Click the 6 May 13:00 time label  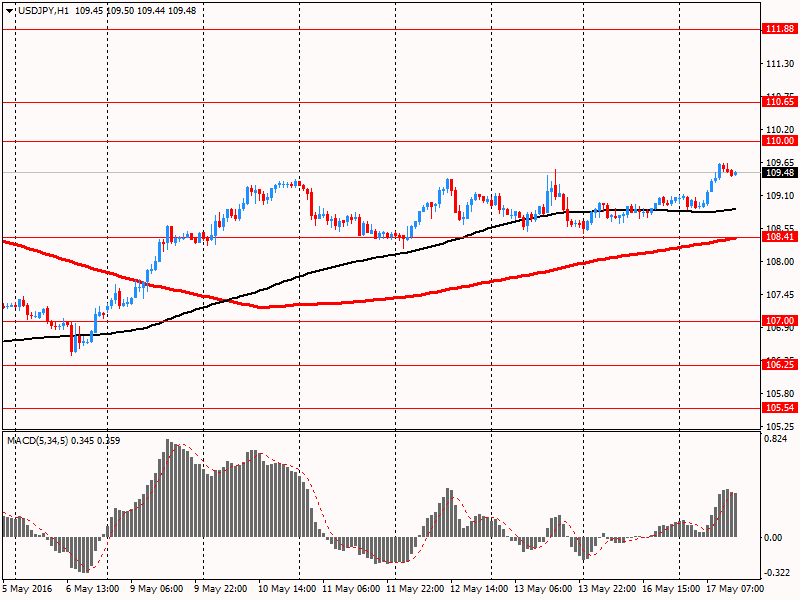click(x=92, y=589)
